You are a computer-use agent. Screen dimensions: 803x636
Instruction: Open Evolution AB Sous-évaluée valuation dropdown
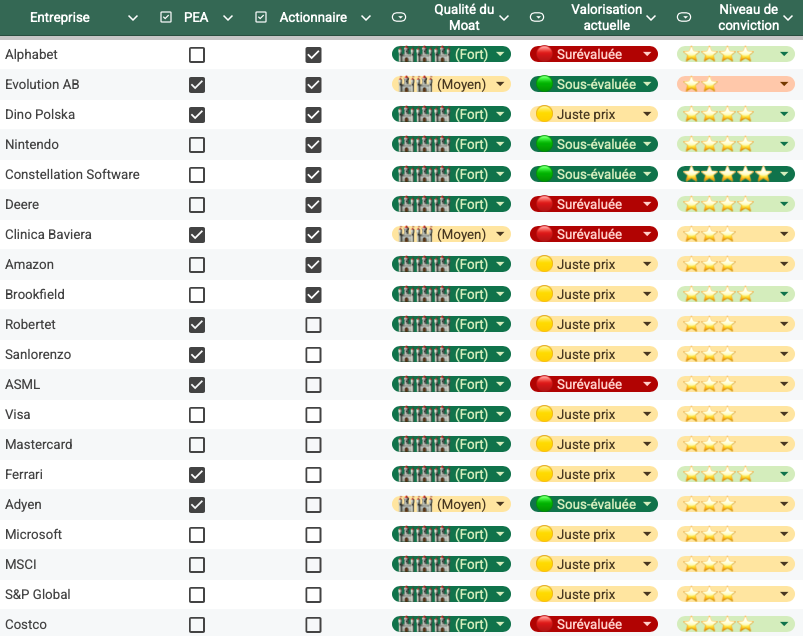point(594,84)
